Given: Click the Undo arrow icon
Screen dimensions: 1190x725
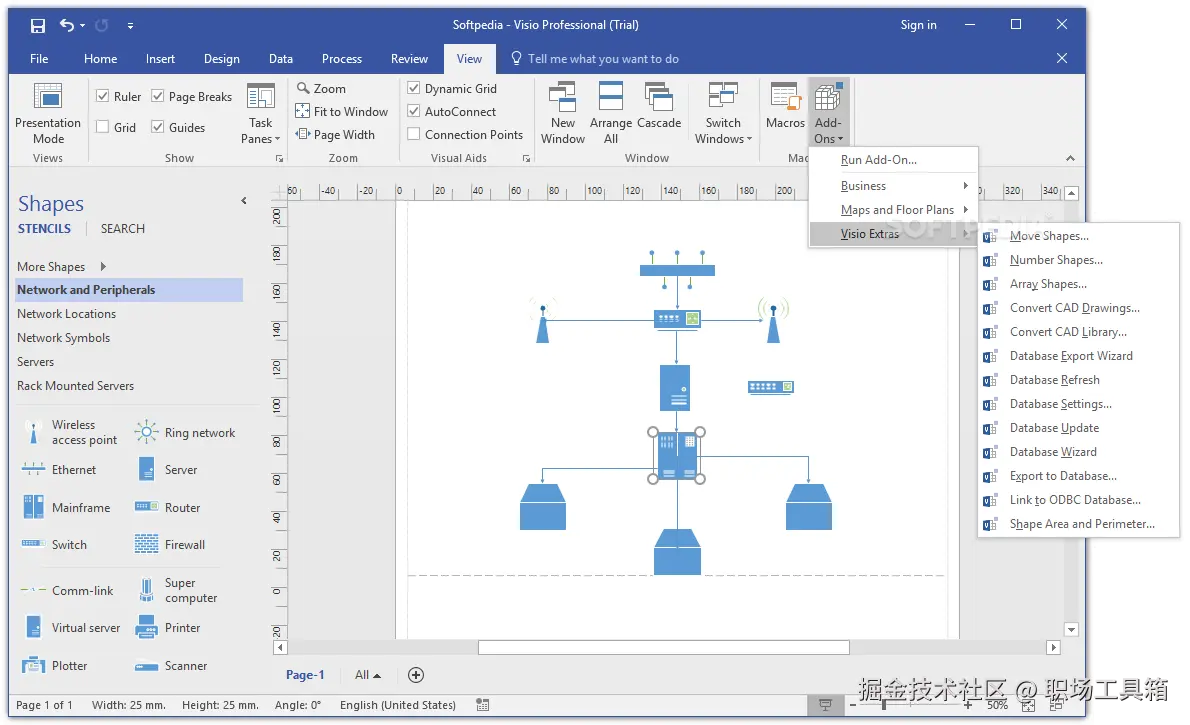Looking at the screenshot, I should [67, 25].
